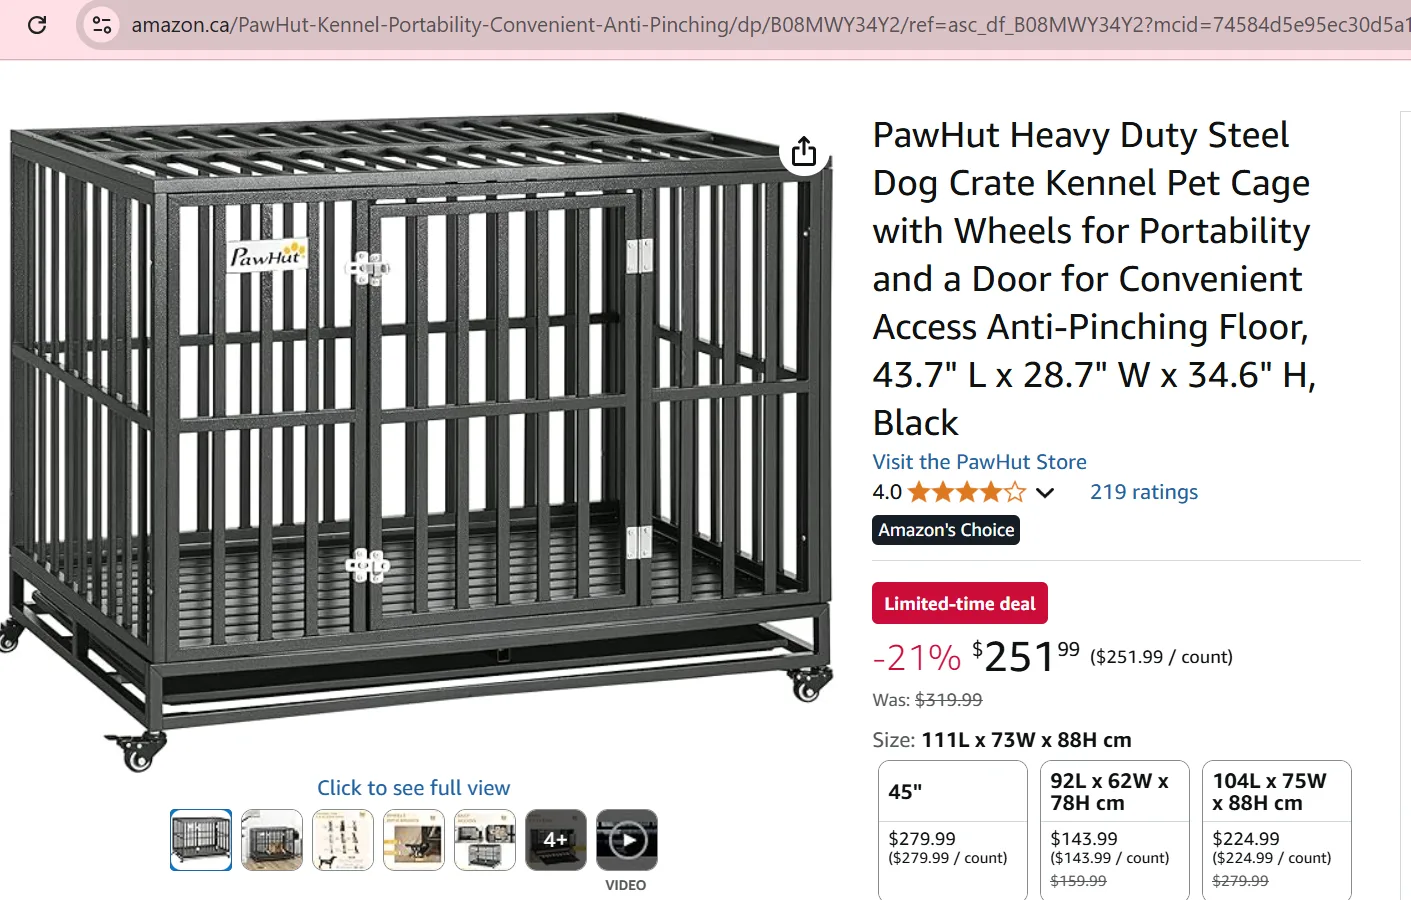Reload the page with the refresh icon
The width and height of the screenshot is (1411, 900).
pos(37,25)
